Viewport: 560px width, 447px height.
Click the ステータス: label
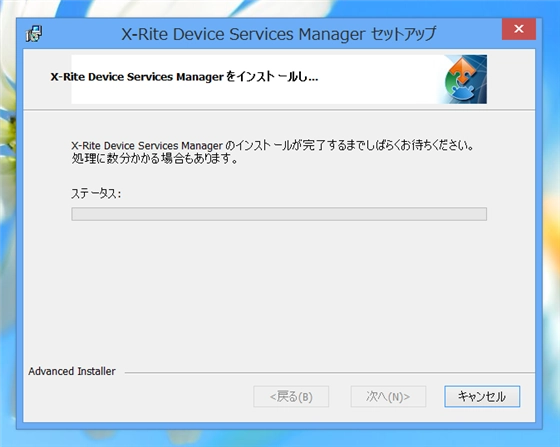(x=96, y=194)
